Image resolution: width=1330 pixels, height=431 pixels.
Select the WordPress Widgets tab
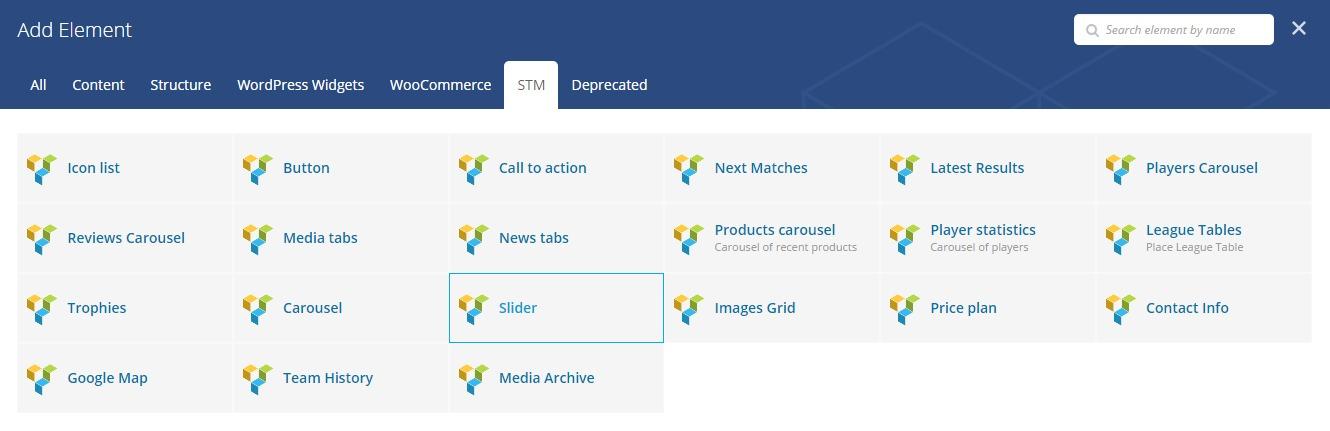(x=300, y=85)
